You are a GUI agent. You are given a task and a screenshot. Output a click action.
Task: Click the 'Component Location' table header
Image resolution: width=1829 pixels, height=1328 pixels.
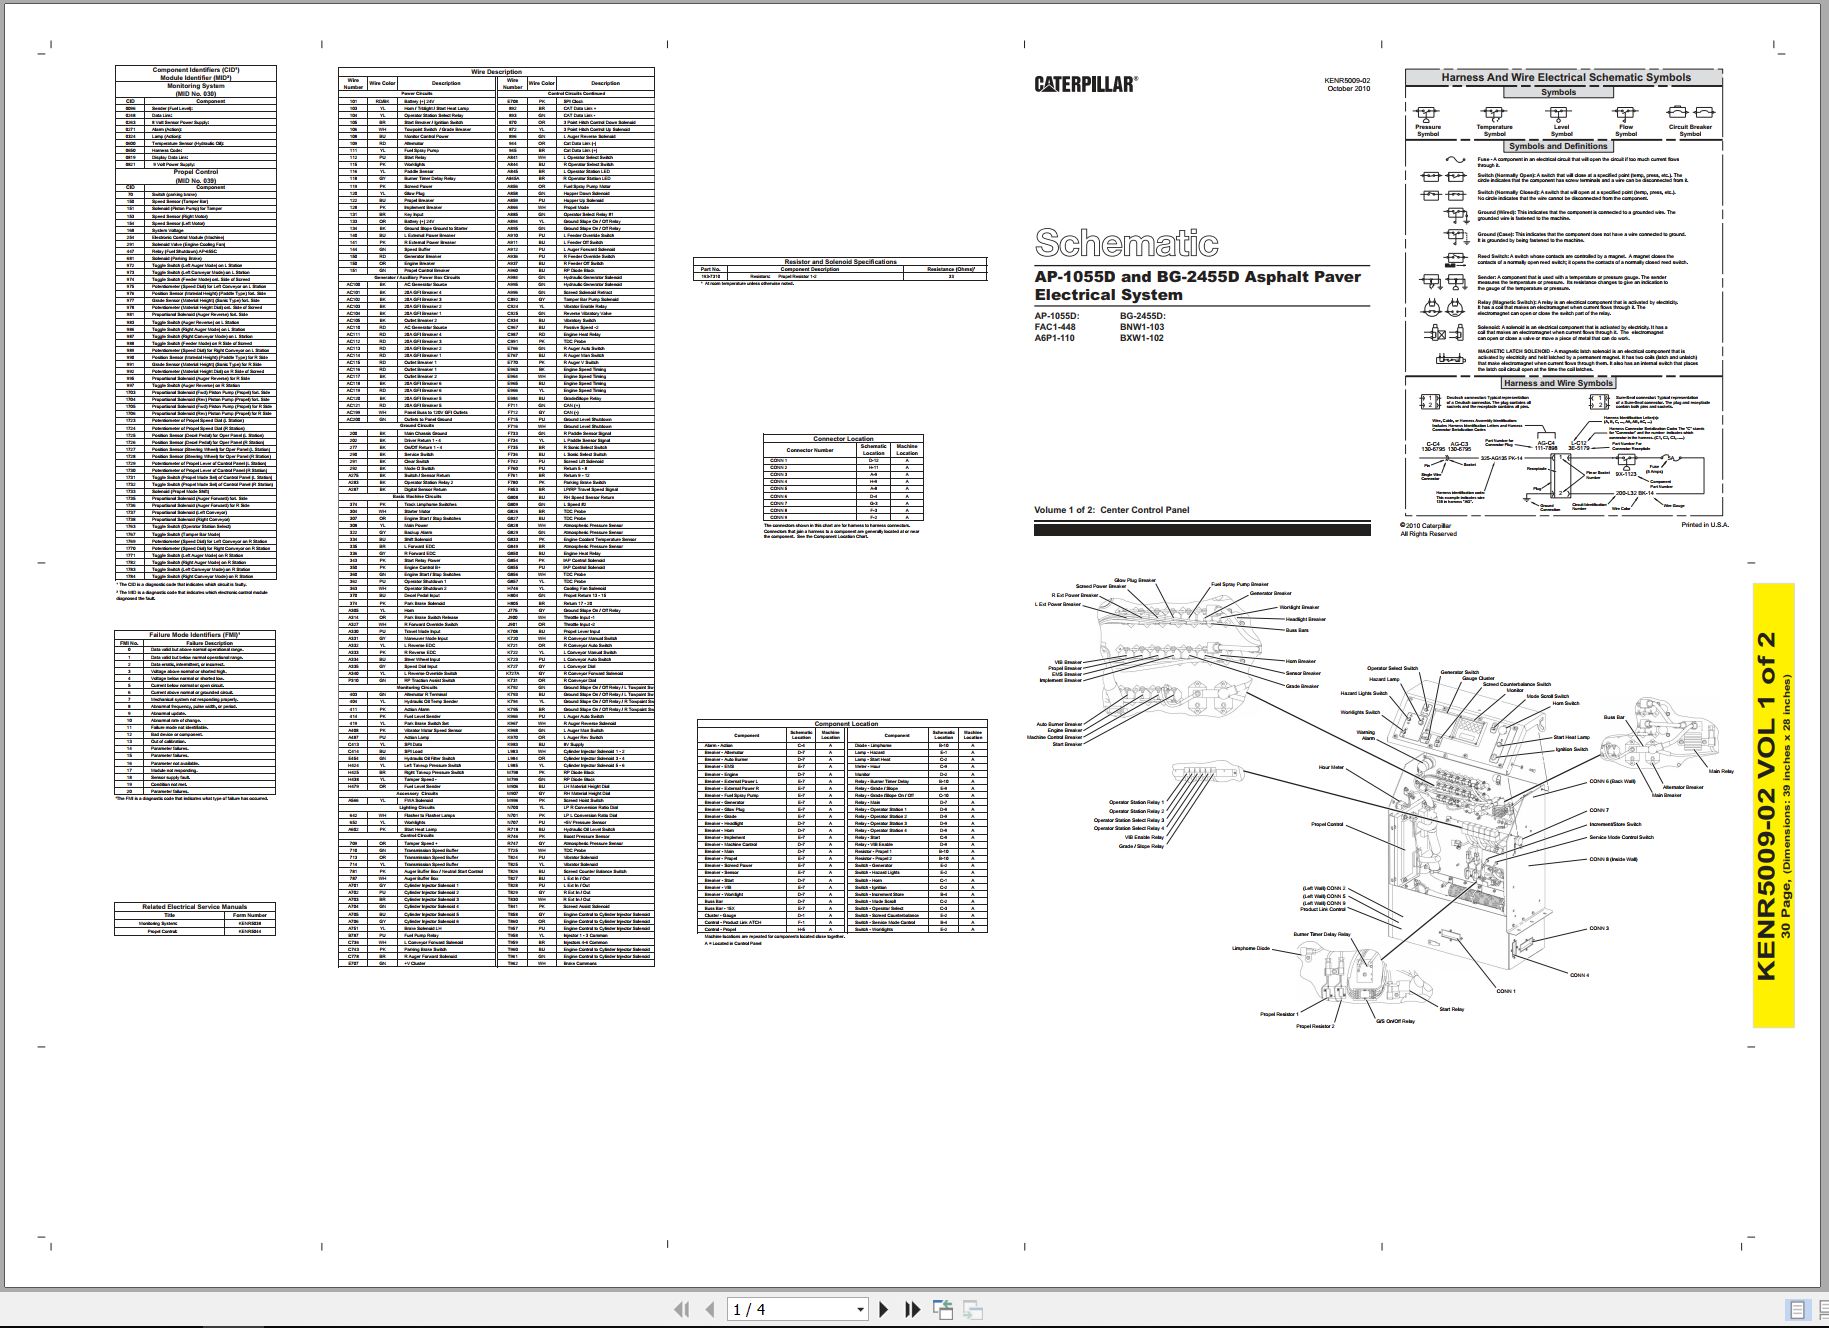click(x=845, y=723)
